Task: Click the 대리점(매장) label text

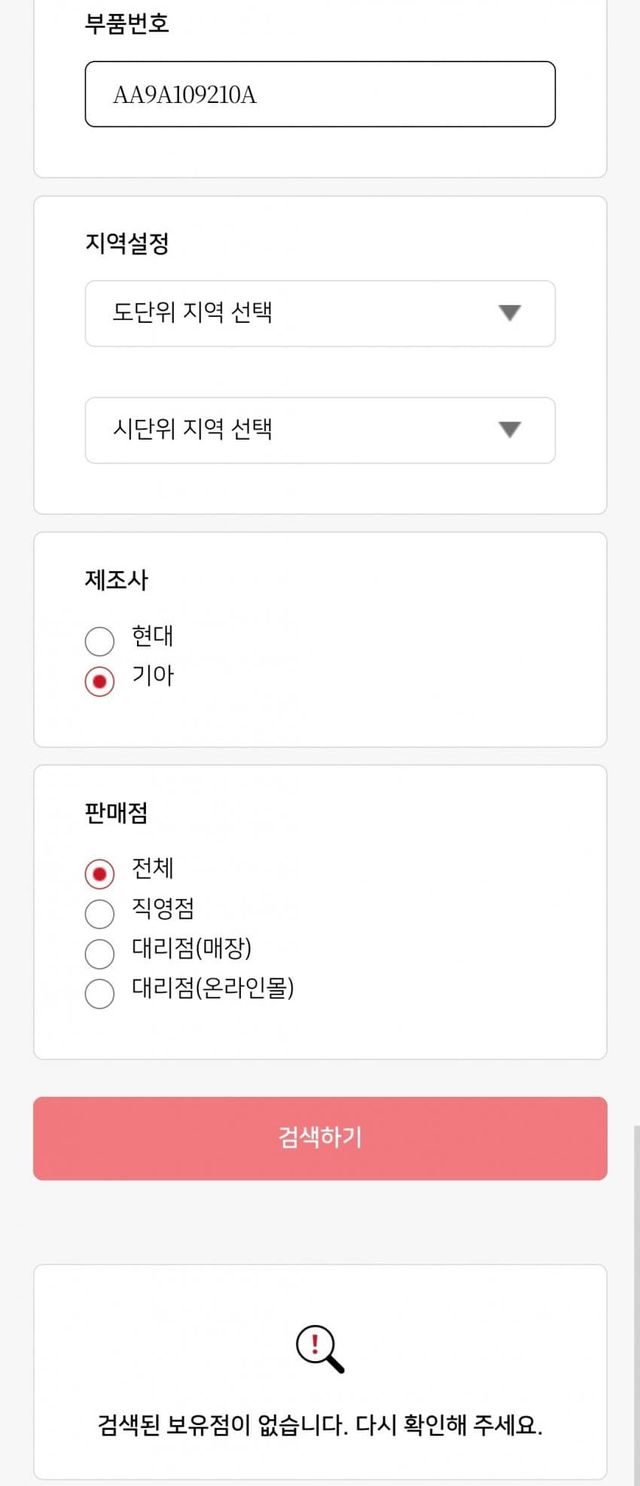Action: pyautogui.click(x=192, y=948)
